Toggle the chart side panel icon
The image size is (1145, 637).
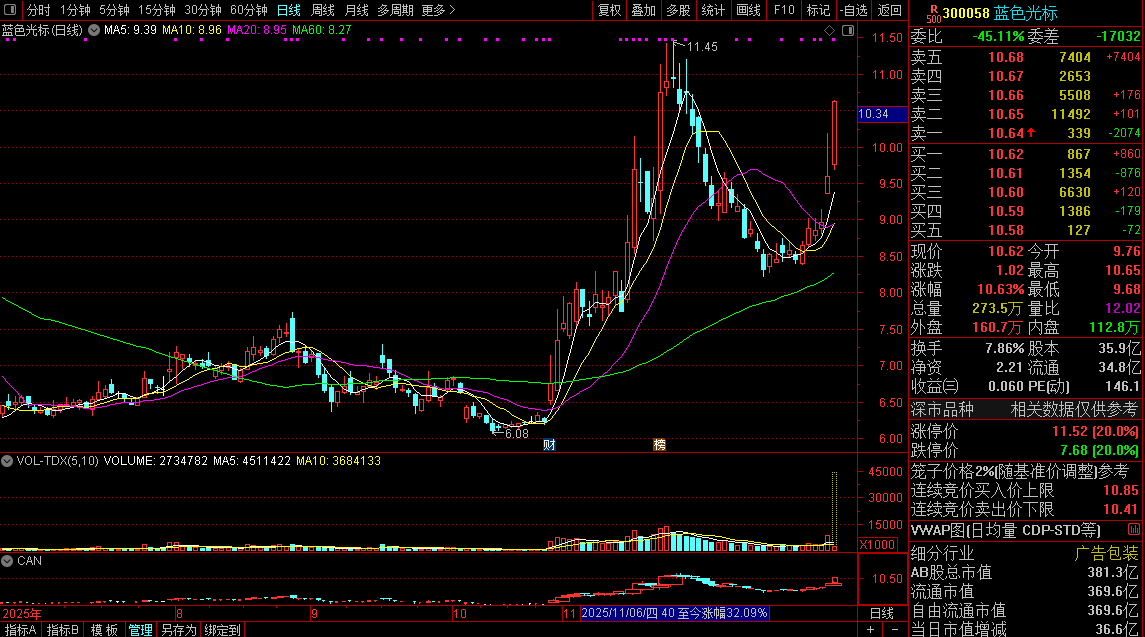point(848,30)
